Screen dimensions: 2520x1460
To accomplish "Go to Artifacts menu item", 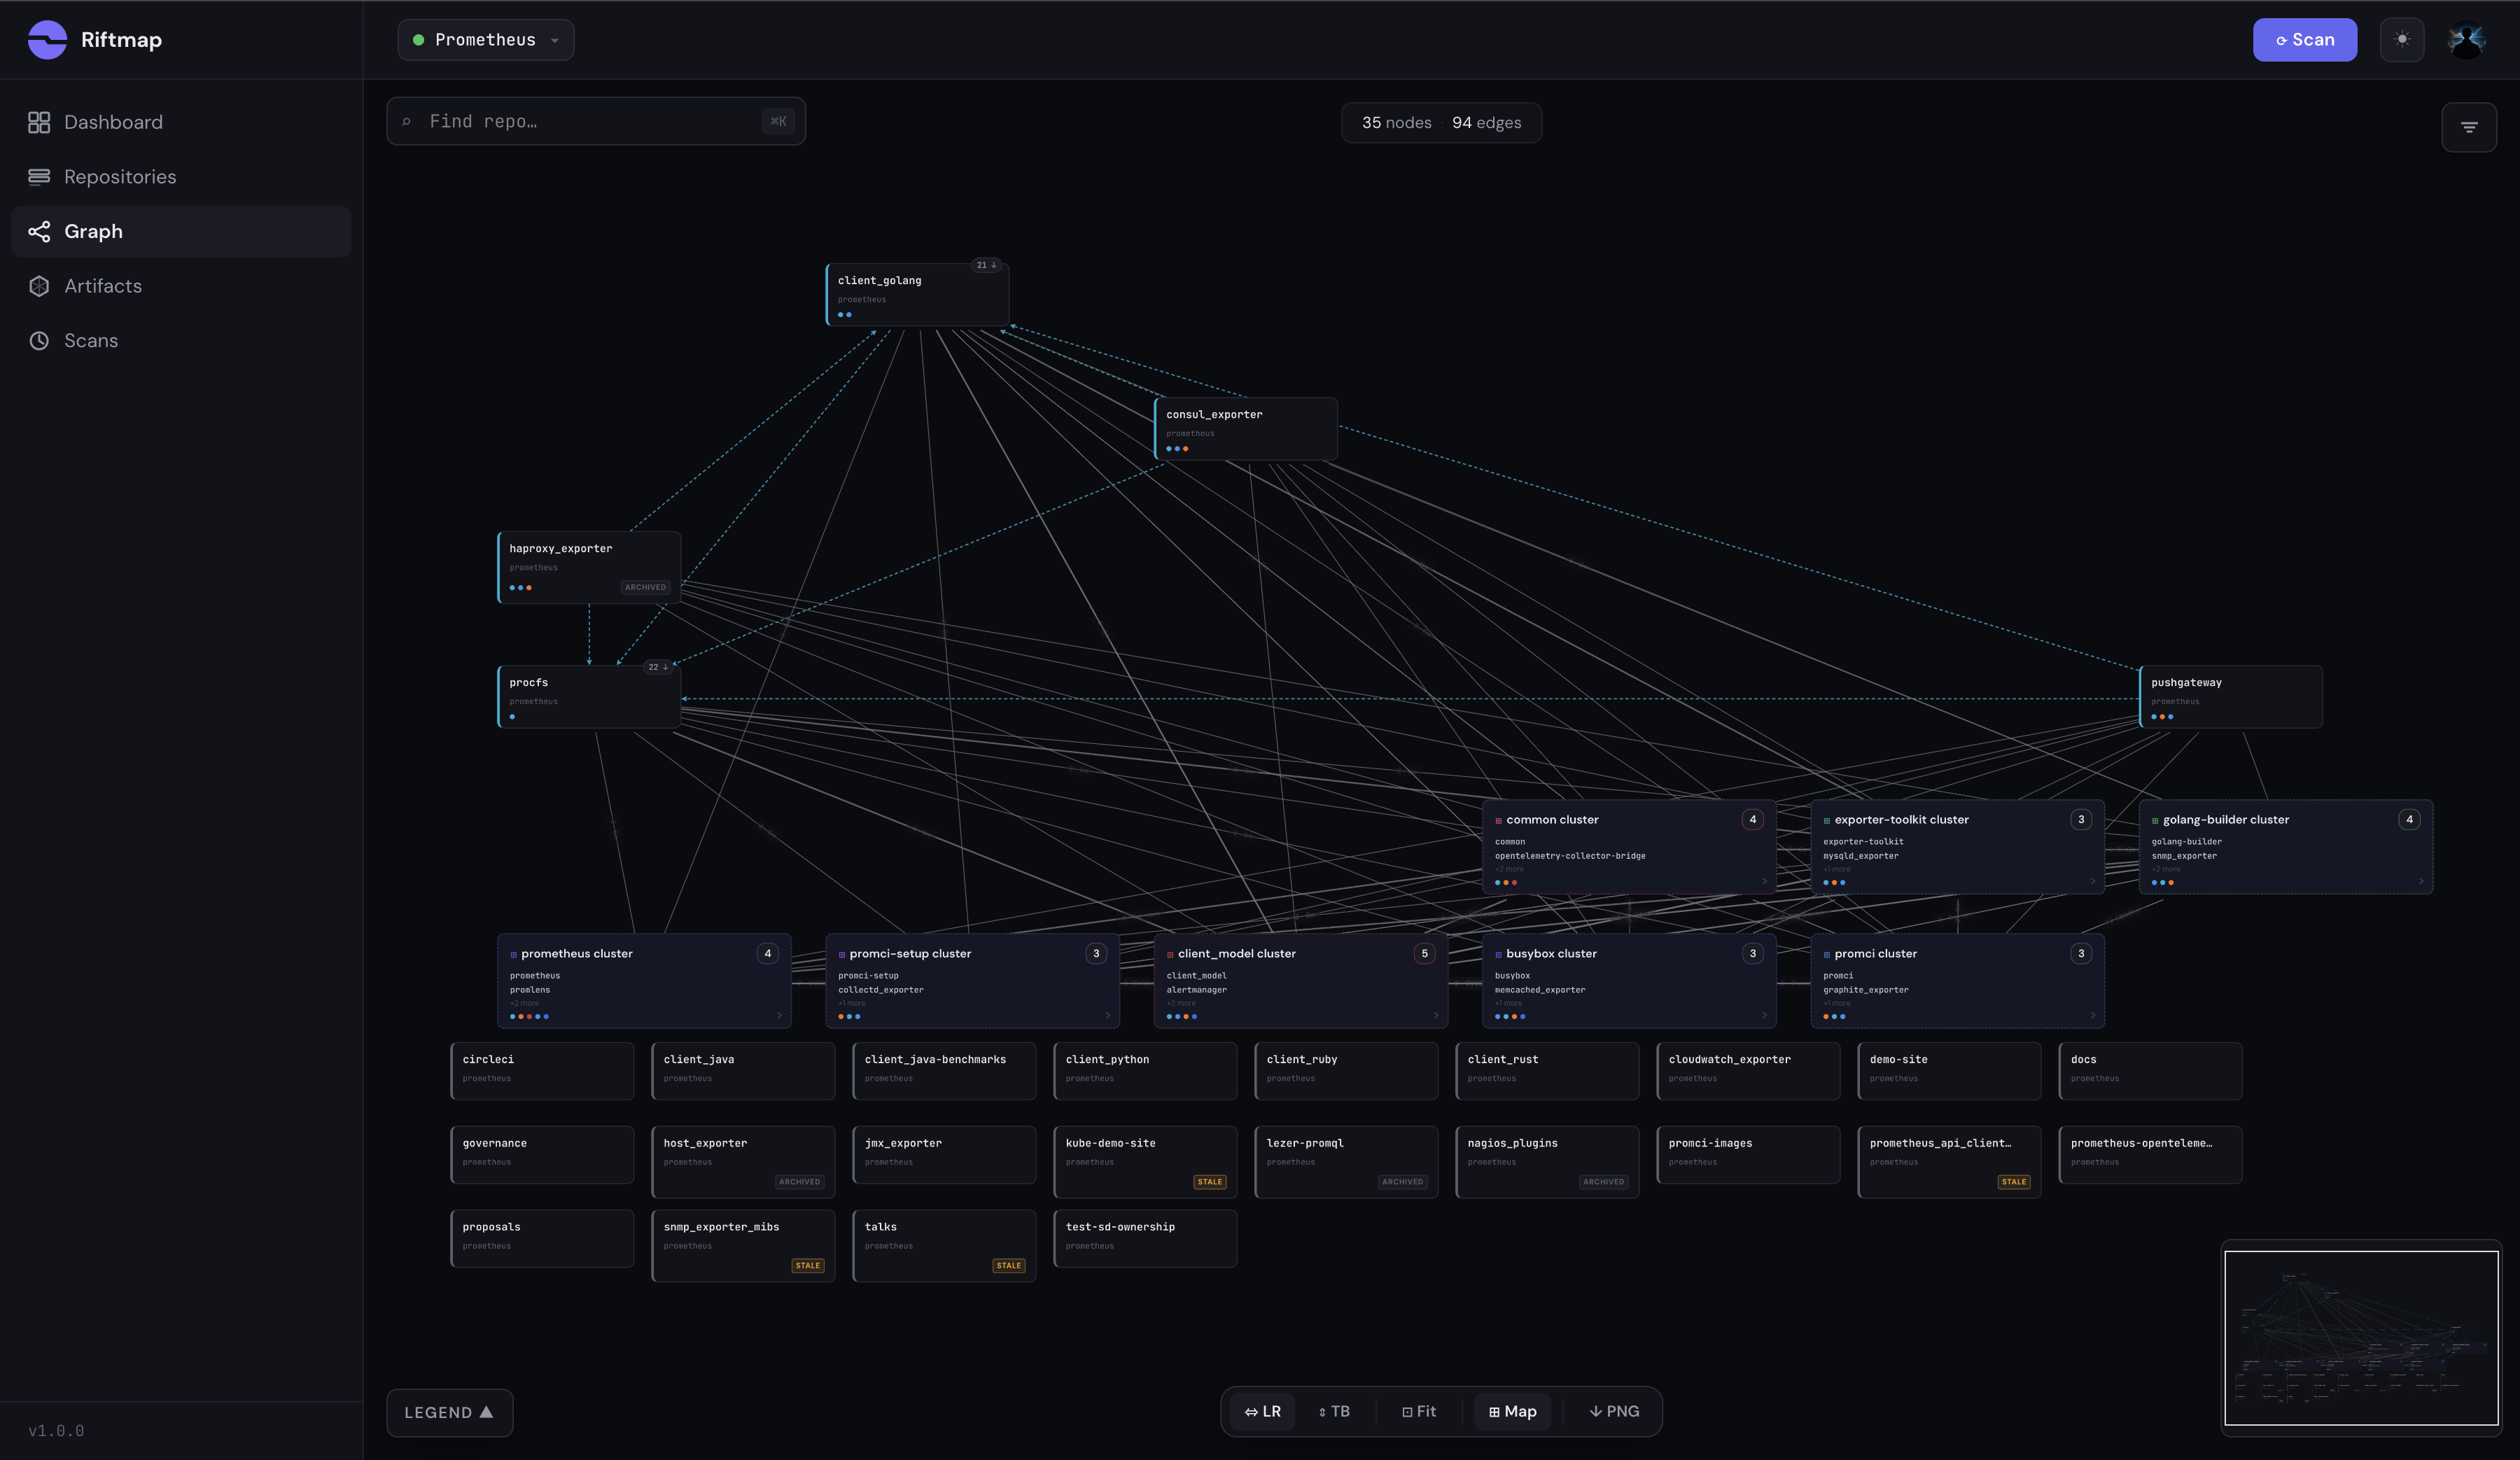I will (181, 286).
